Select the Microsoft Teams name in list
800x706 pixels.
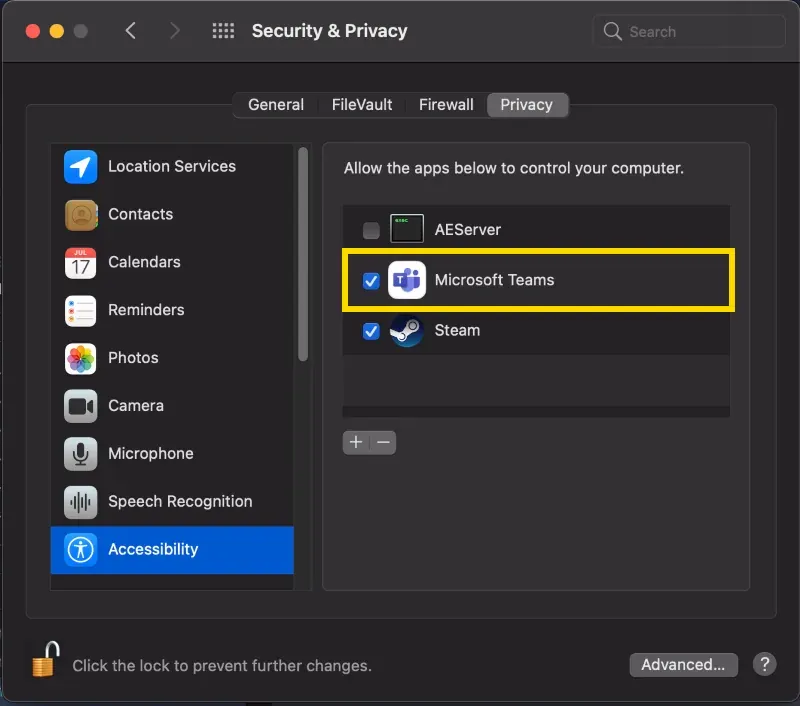494,280
